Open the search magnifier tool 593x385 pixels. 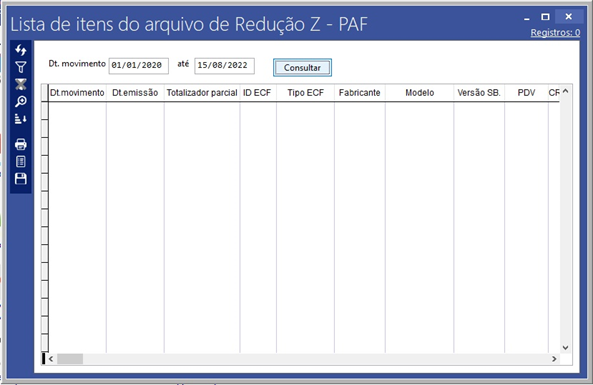pyautogui.click(x=21, y=101)
